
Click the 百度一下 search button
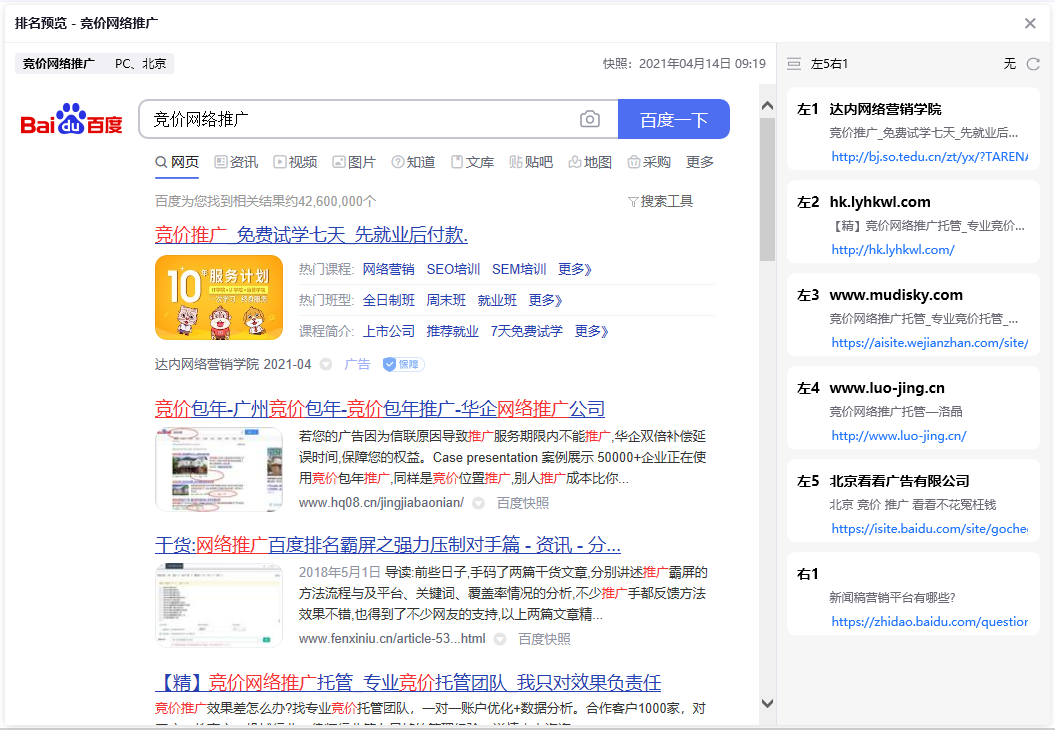point(674,119)
